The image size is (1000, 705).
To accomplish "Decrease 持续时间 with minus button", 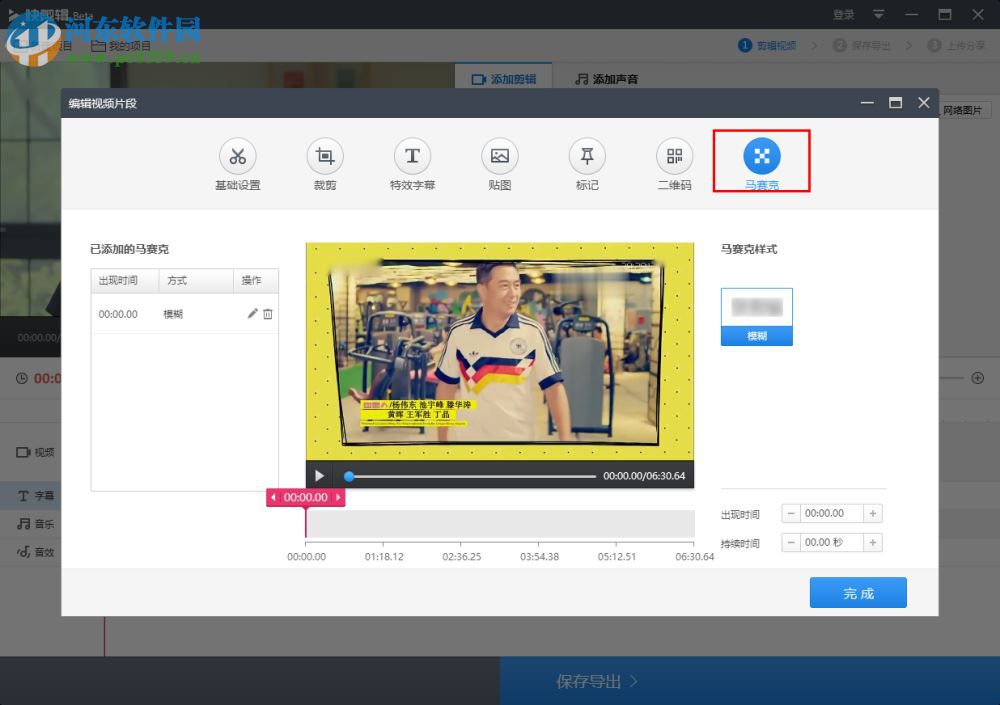I will pyautogui.click(x=791, y=543).
